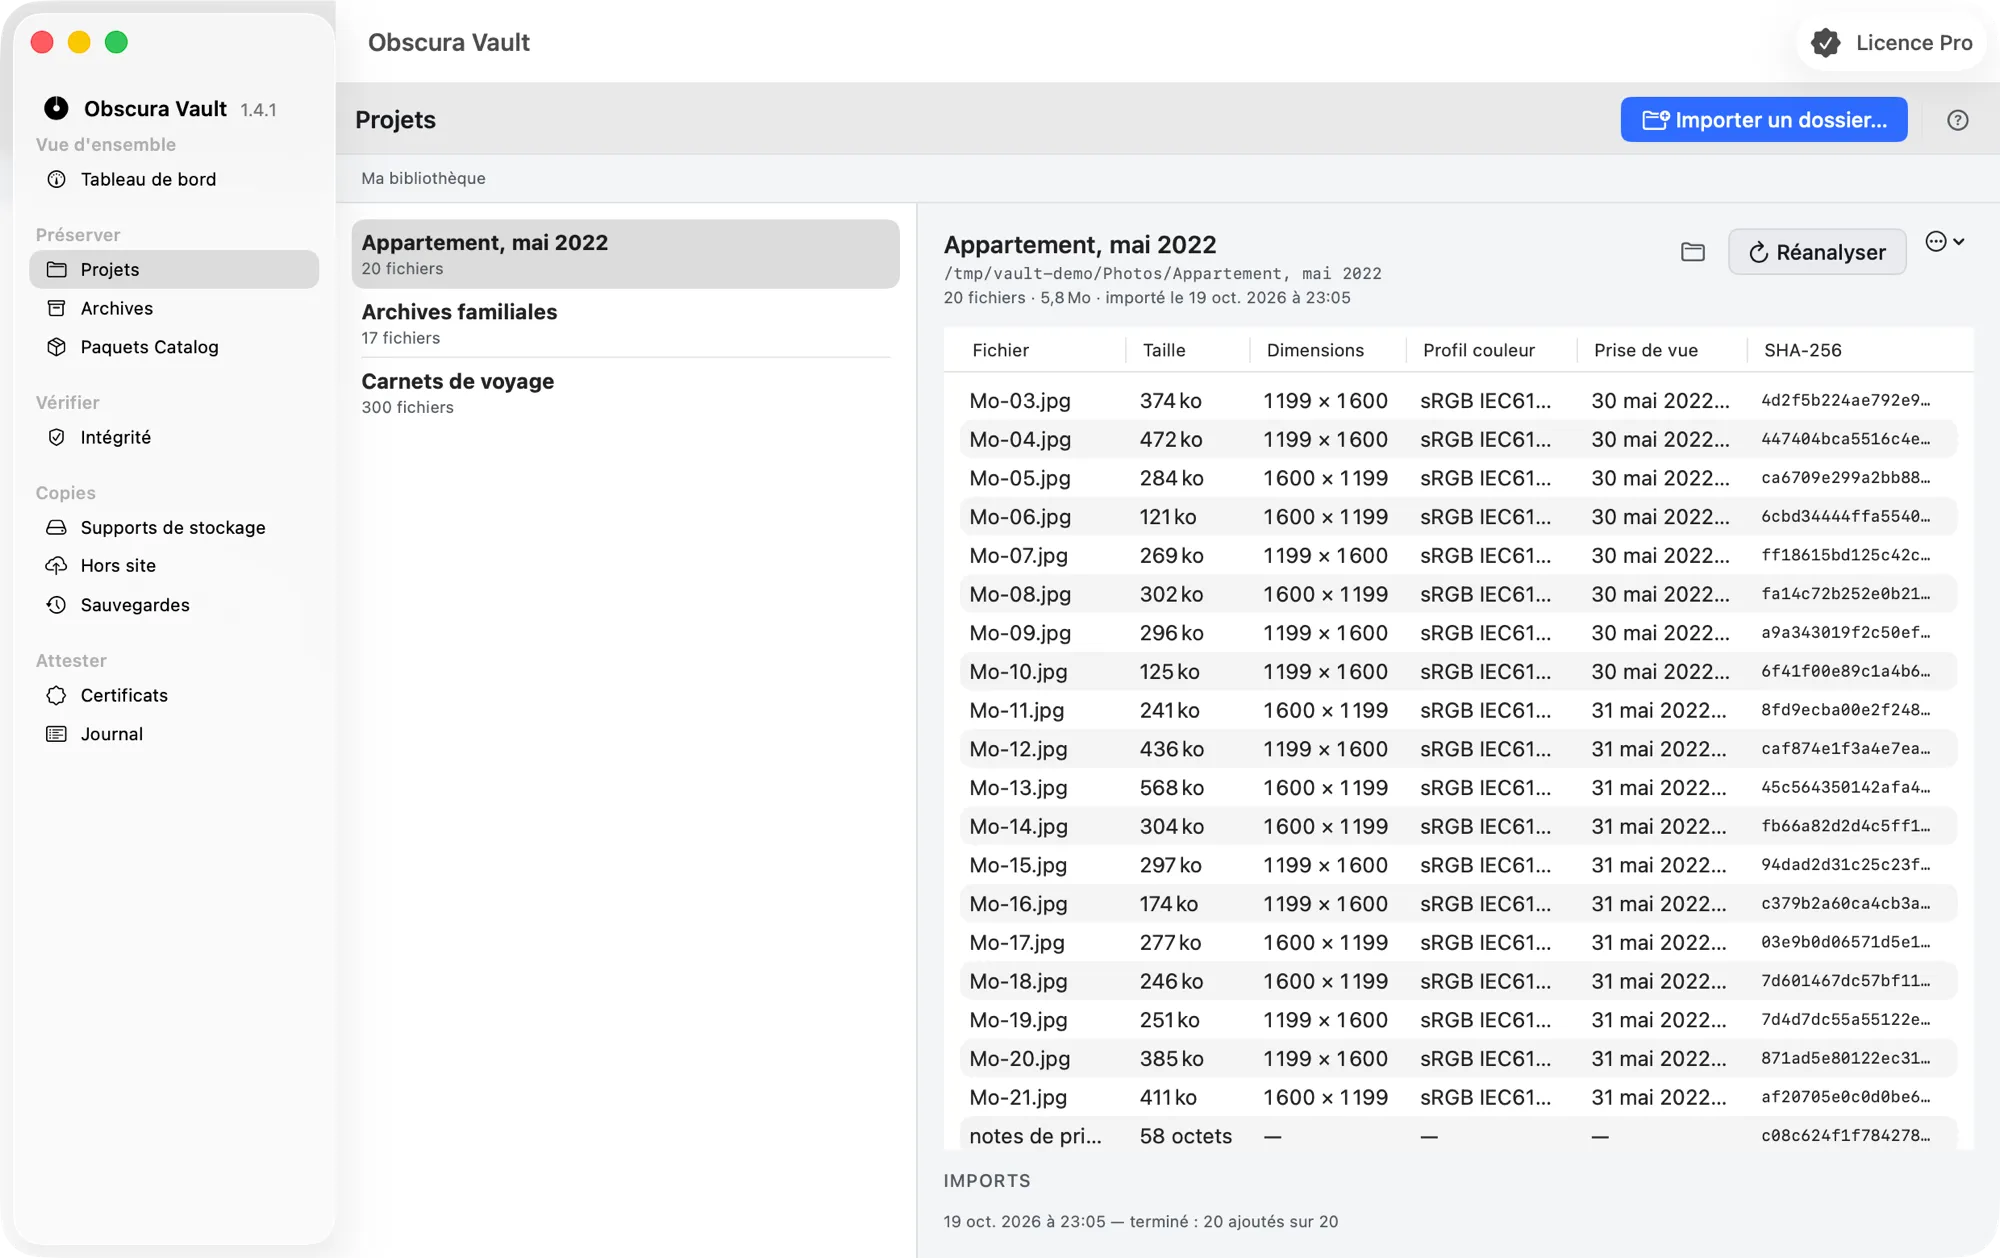Viewport: 2000px width, 1258px height.
Task: Open Paquets Catalog in the sidebar
Action: [x=174, y=347]
